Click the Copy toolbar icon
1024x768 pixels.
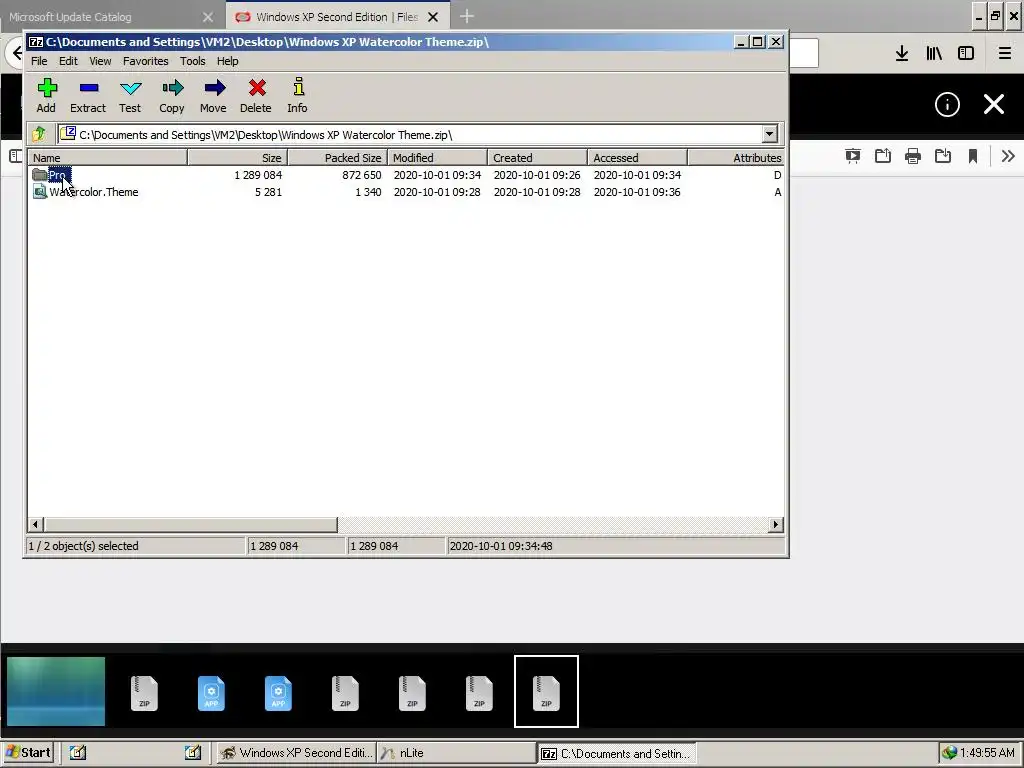(172, 95)
